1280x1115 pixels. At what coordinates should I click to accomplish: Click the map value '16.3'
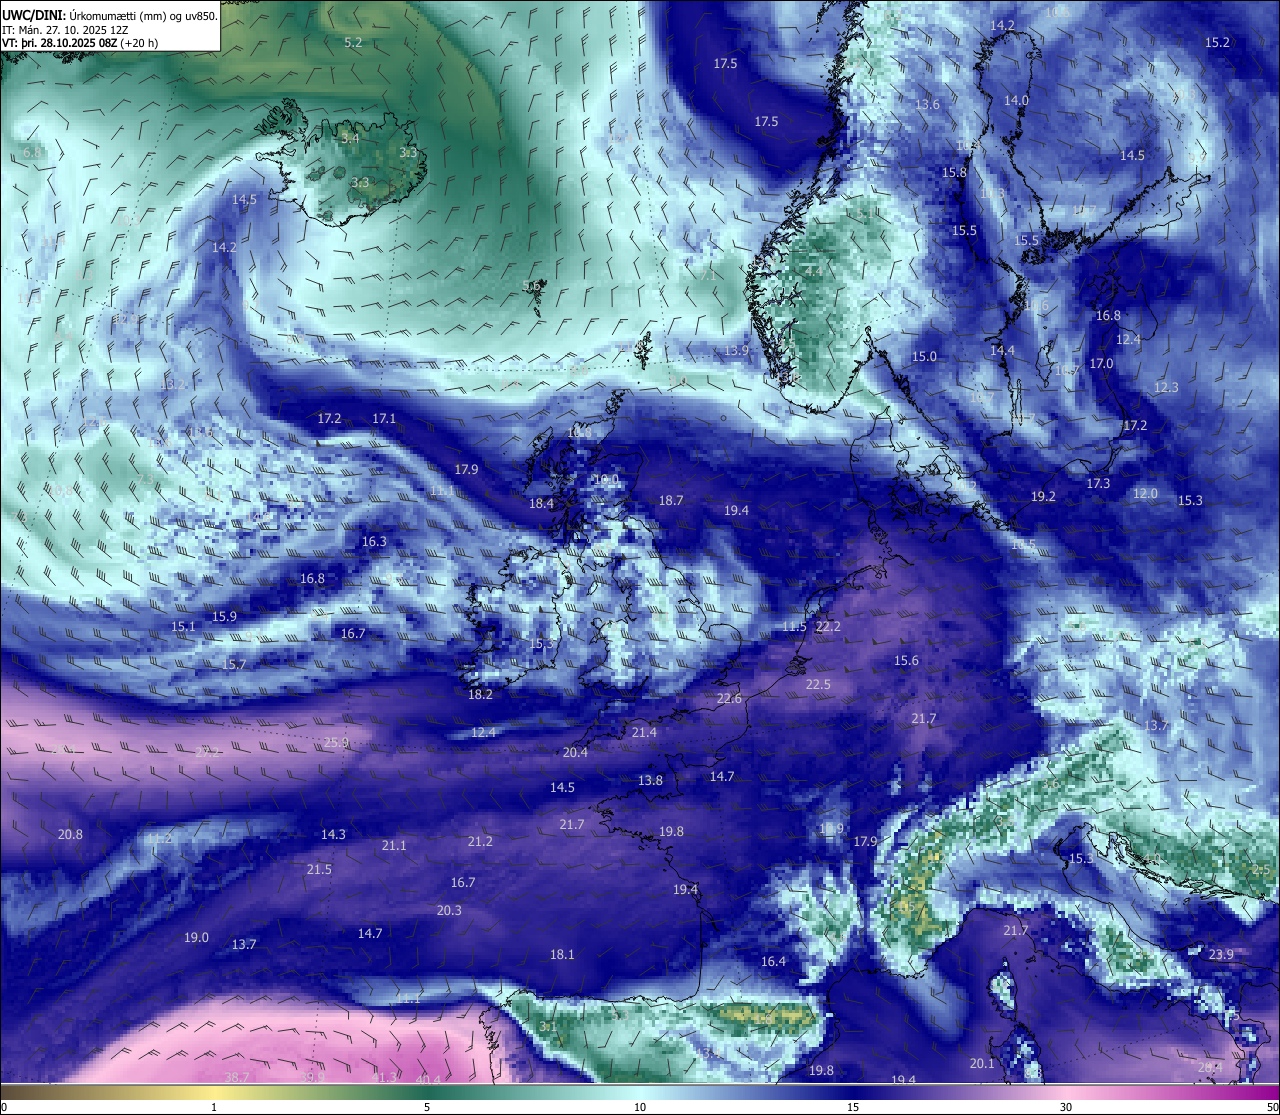374,542
